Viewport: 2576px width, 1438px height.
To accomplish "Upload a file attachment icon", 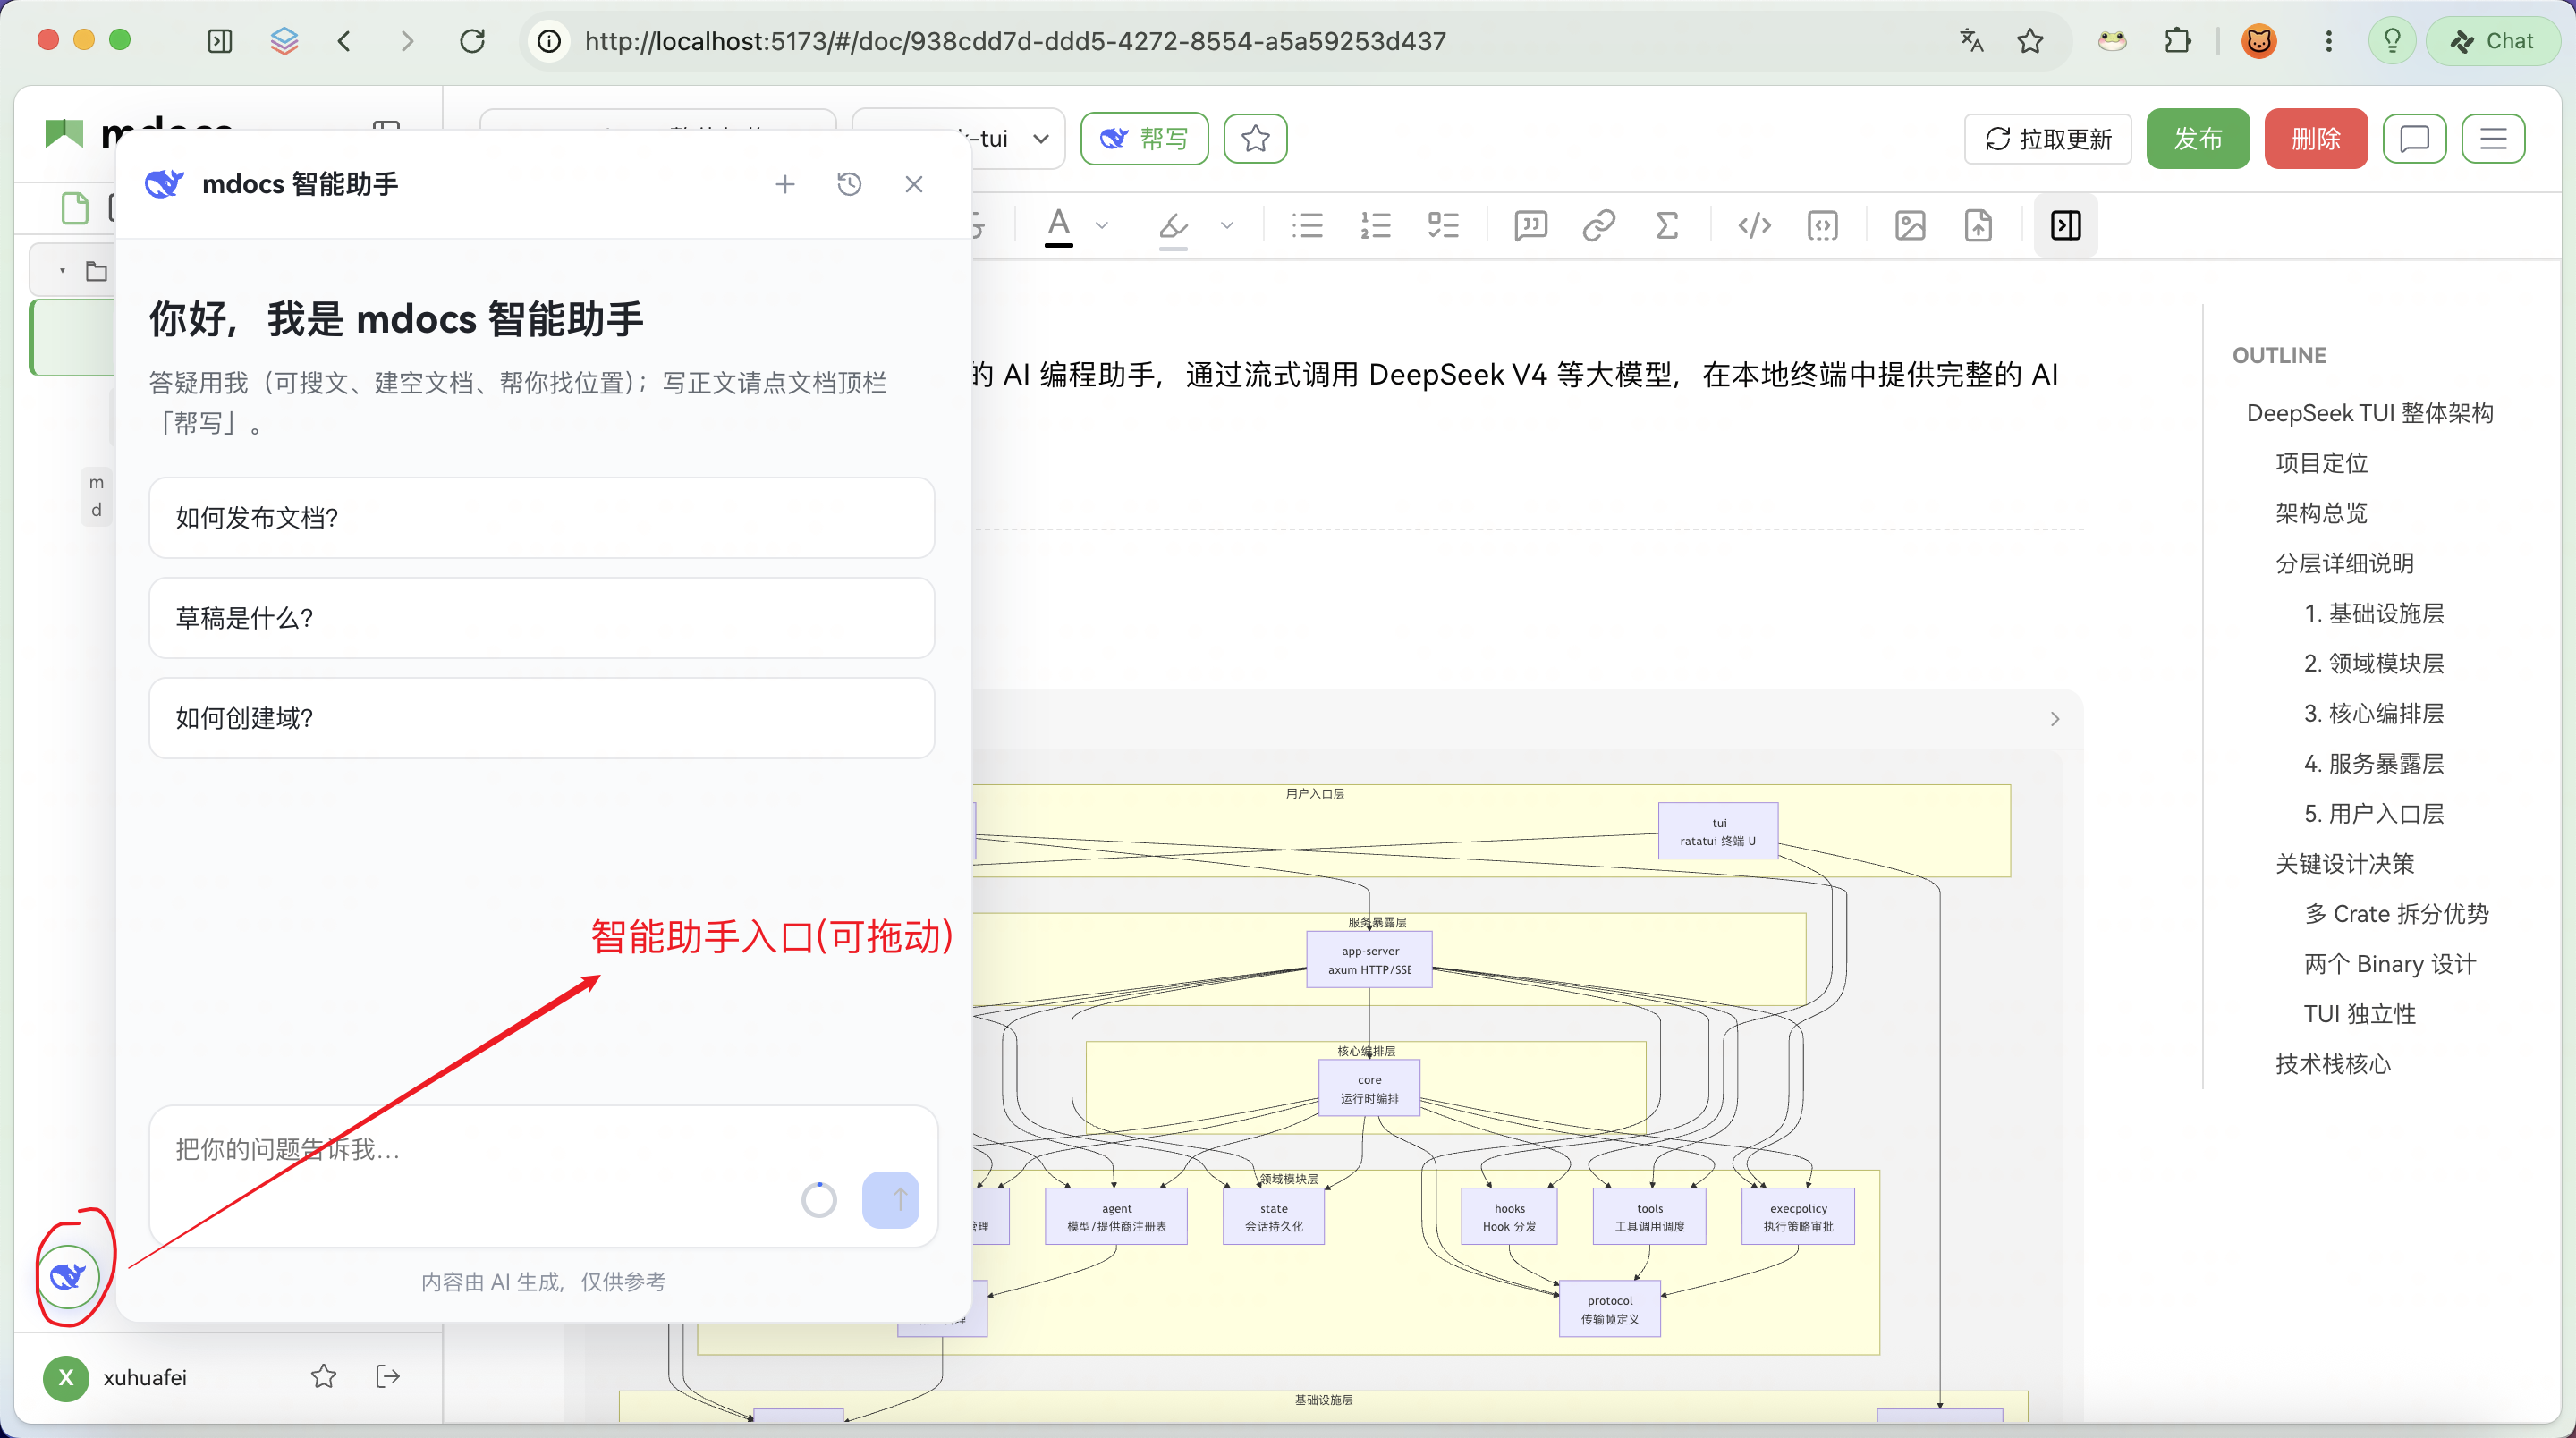I will 1978,225.
